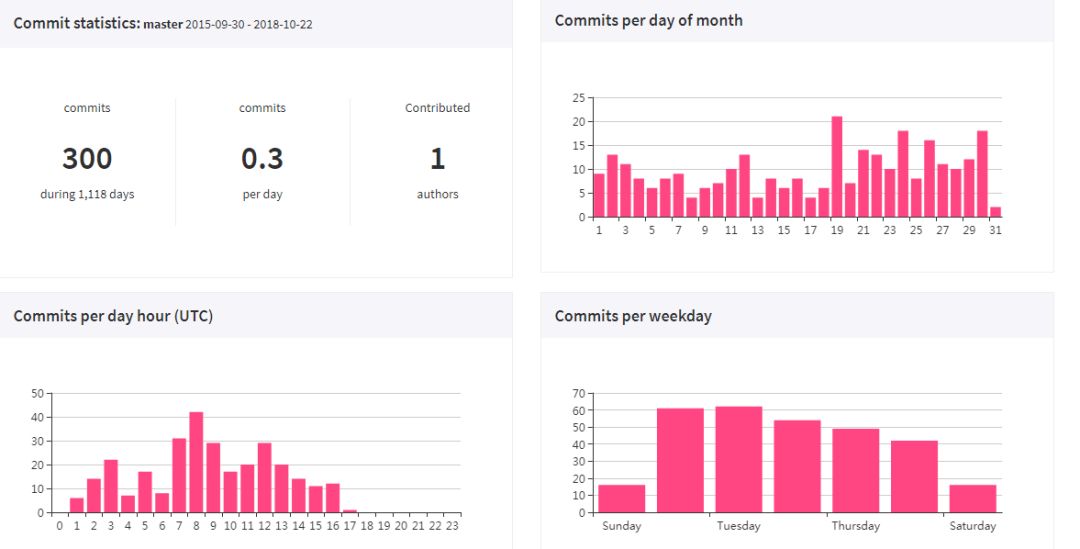This screenshot has height=549, width=1080.
Task: Click the day 1 bar in the monthly chart
Action: (x=599, y=195)
